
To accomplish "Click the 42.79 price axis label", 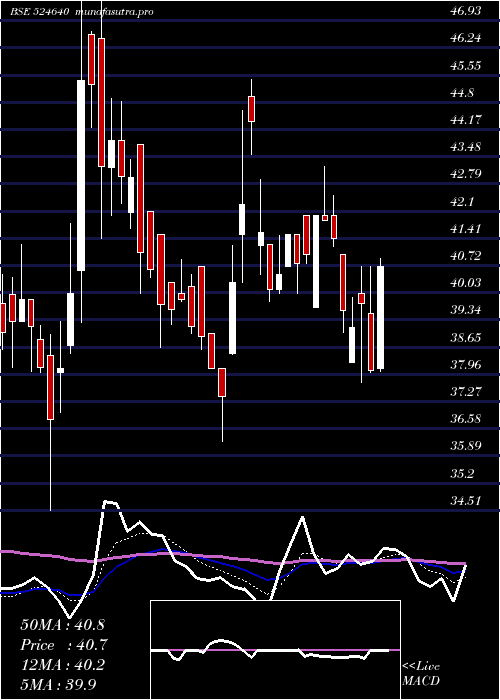I will click(466, 174).
